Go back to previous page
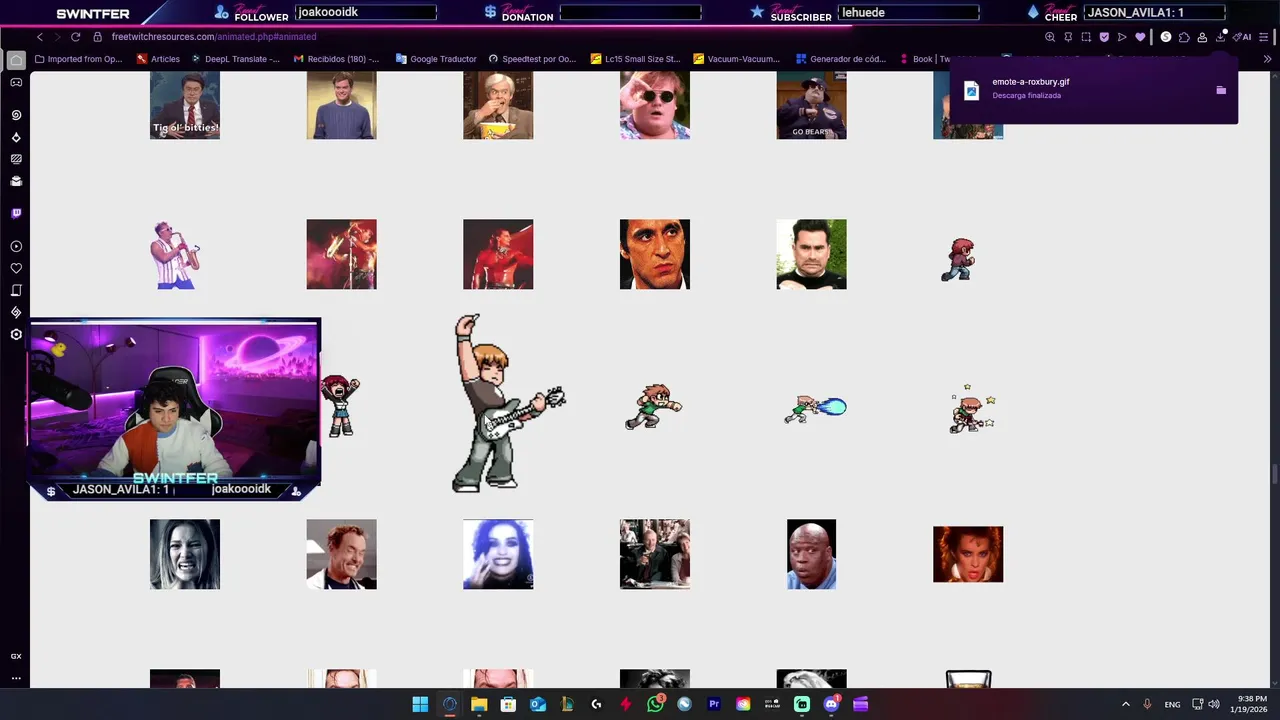1280x720 pixels. [x=40, y=37]
